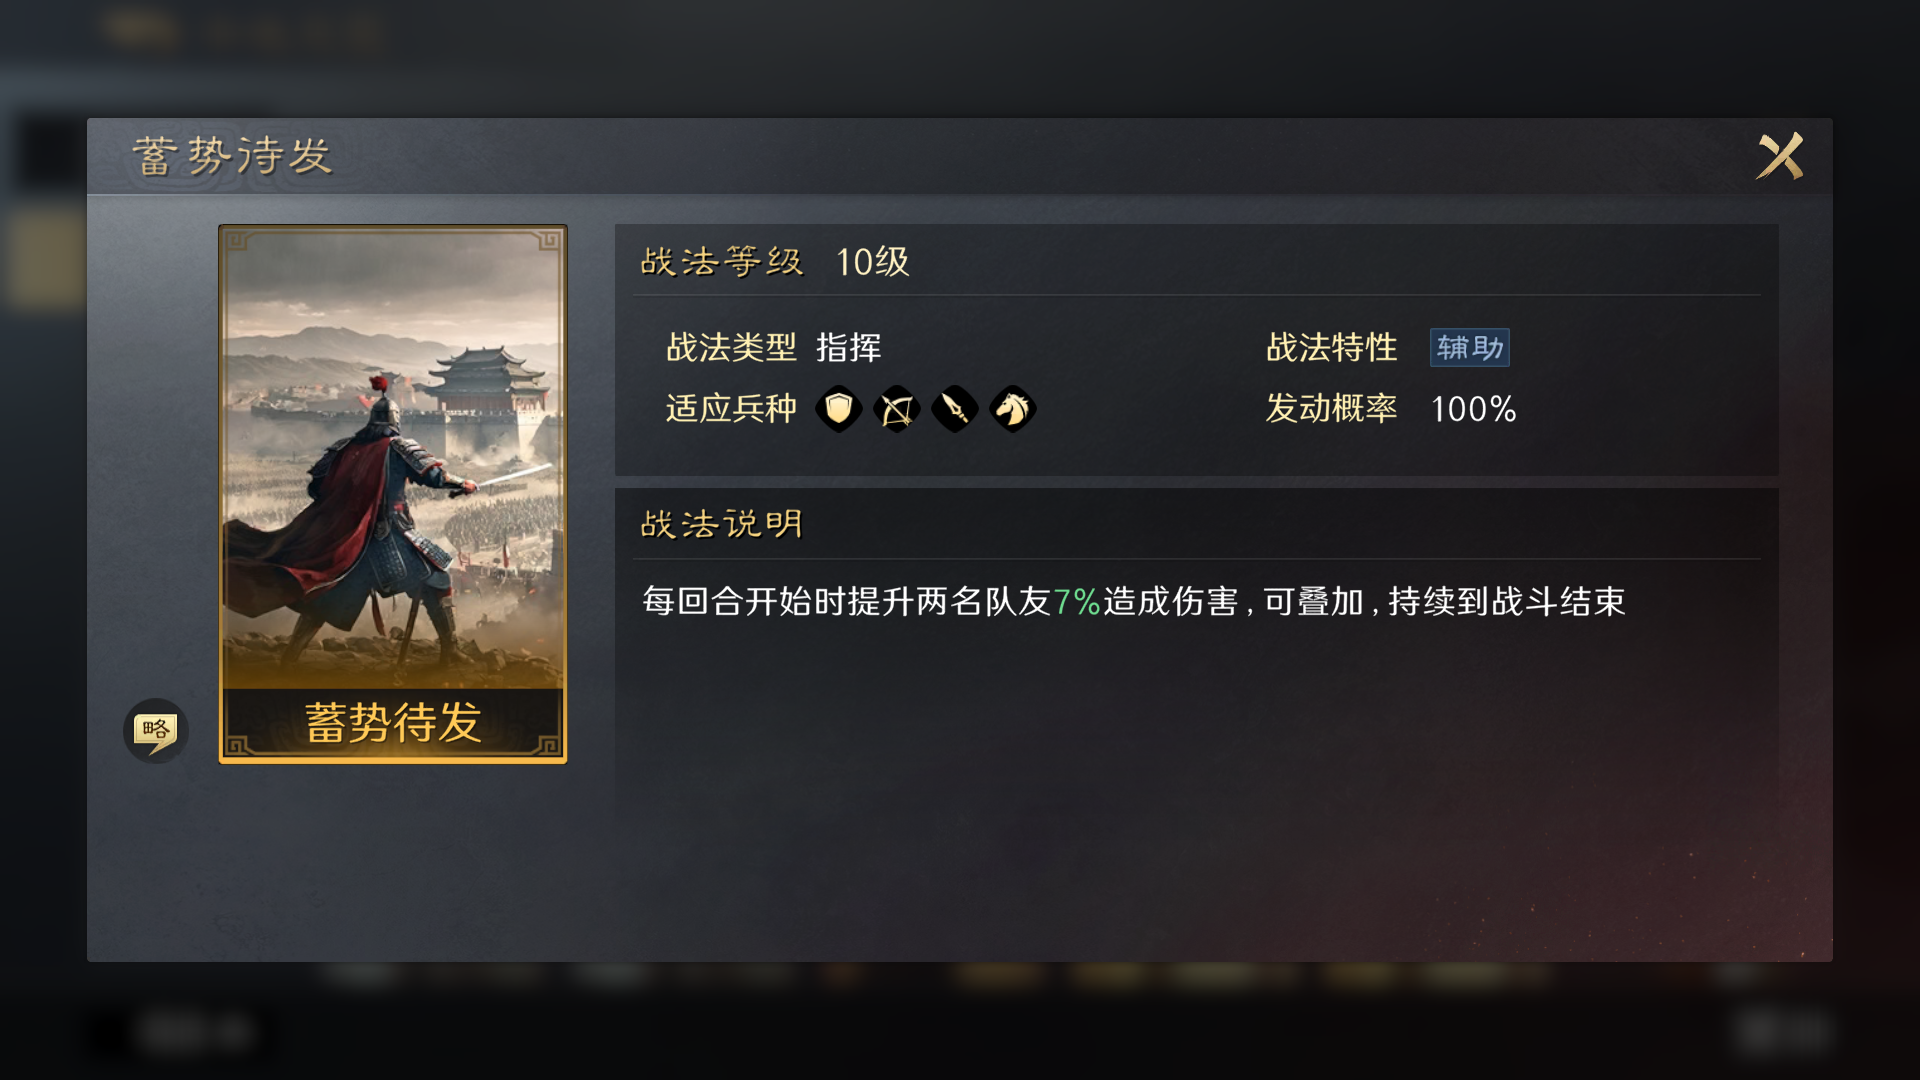The image size is (1920, 1080).
Task: Click the 蓄势待发 card name banner
Action: [x=393, y=722]
